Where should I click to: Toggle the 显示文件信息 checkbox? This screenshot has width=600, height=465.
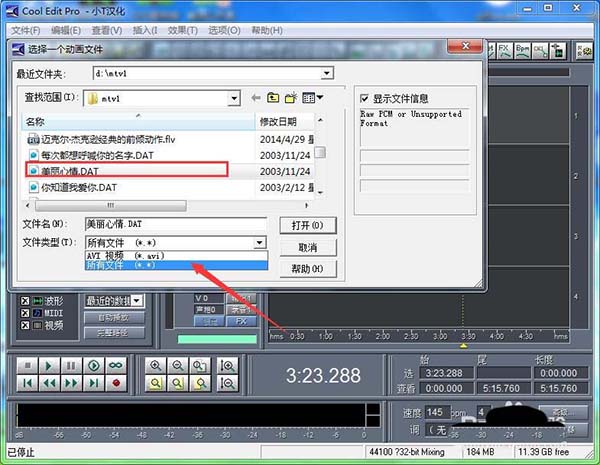click(x=364, y=98)
